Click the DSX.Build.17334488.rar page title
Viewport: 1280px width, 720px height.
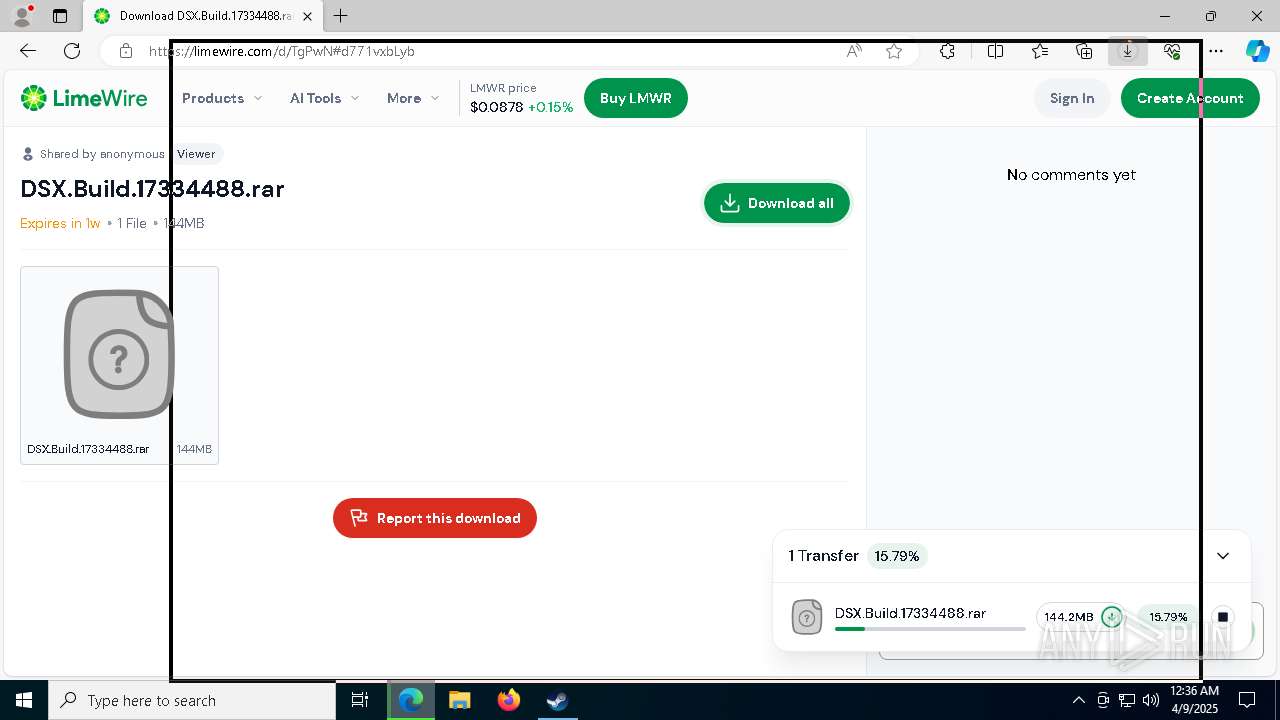coord(152,189)
